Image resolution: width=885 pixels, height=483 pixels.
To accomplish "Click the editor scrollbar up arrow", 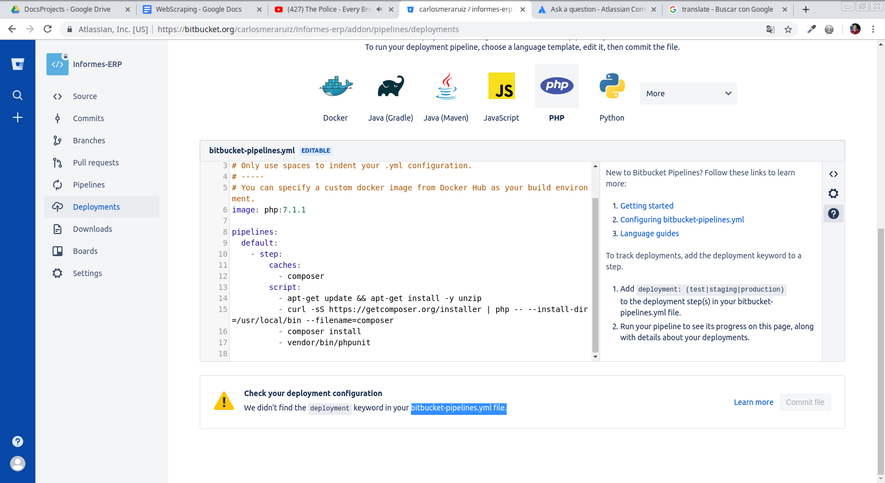I will pyautogui.click(x=595, y=166).
